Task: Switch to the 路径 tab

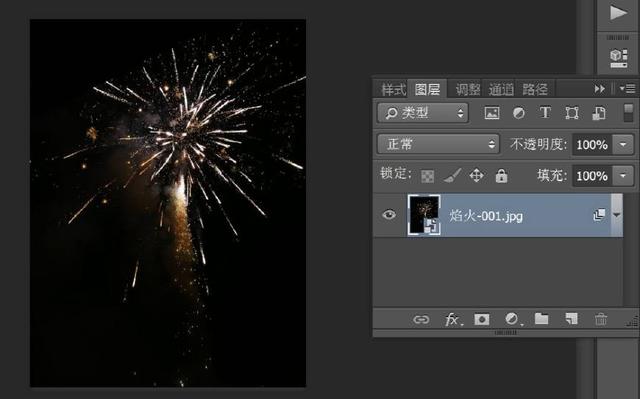Action: (535, 89)
